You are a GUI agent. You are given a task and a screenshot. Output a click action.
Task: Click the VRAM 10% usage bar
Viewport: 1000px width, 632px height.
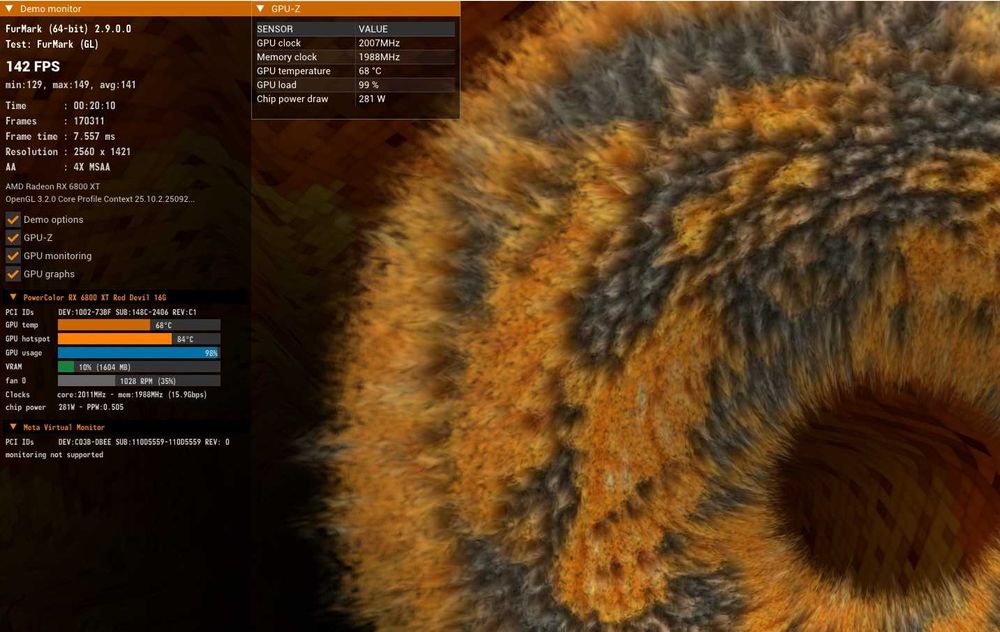tap(139, 367)
